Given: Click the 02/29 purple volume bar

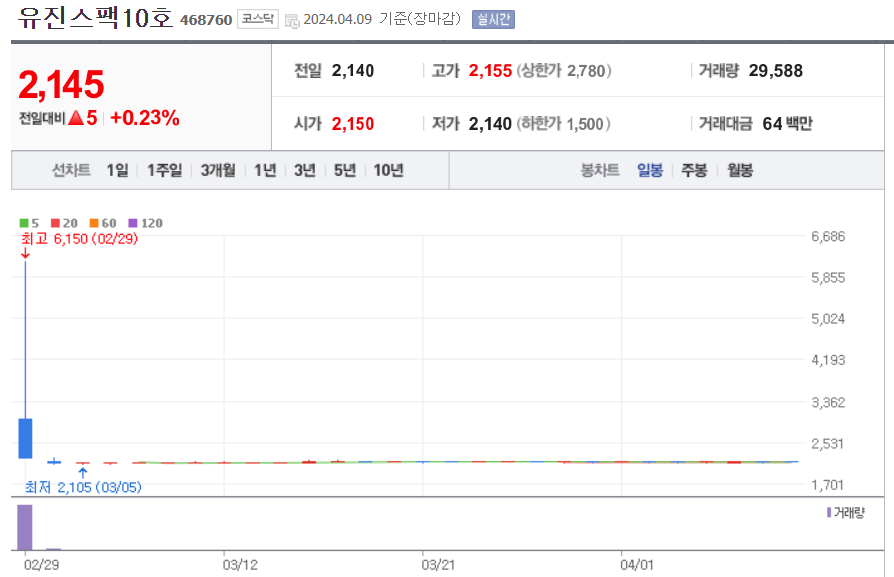Looking at the screenshot, I should tap(25, 527).
